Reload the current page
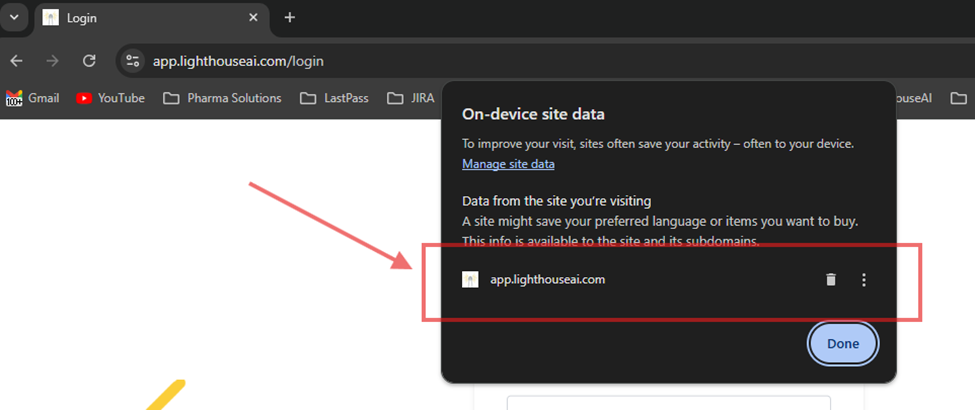 [89, 61]
